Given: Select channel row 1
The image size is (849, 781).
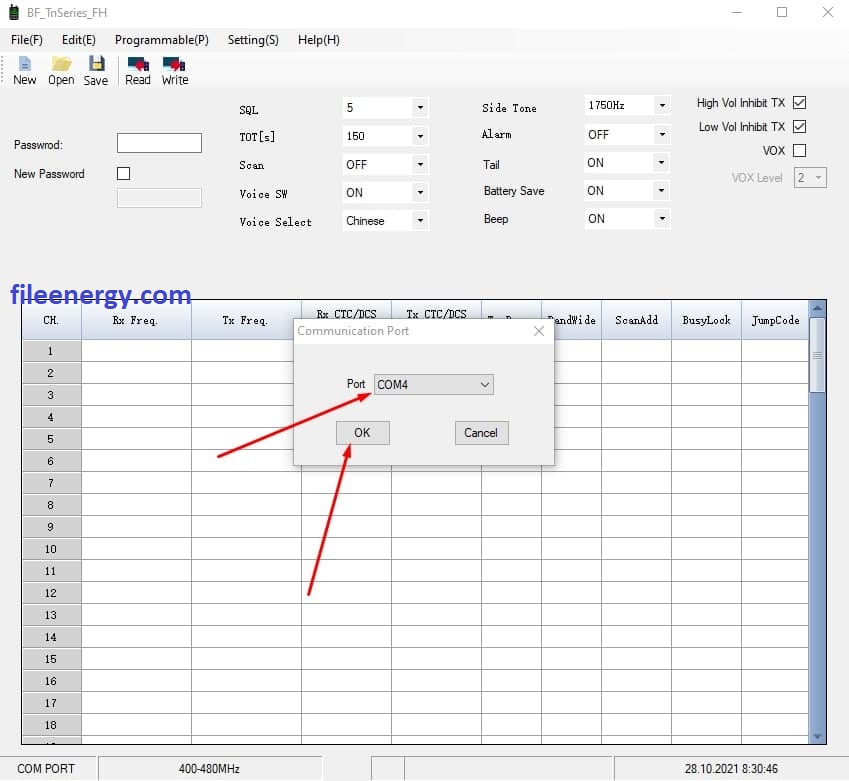Looking at the screenshot, I should [x=52, y=351].
